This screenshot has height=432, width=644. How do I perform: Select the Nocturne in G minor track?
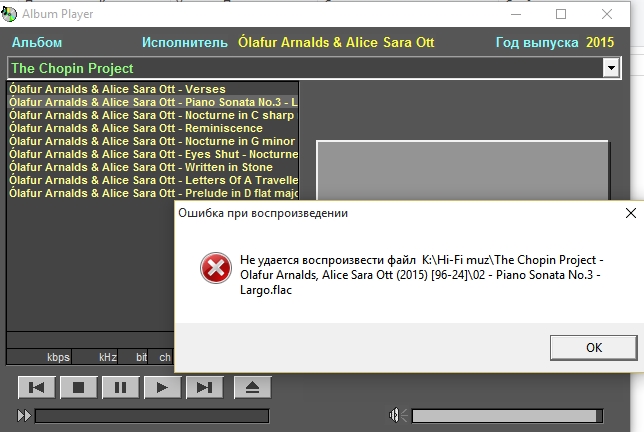tap(152, 141)
